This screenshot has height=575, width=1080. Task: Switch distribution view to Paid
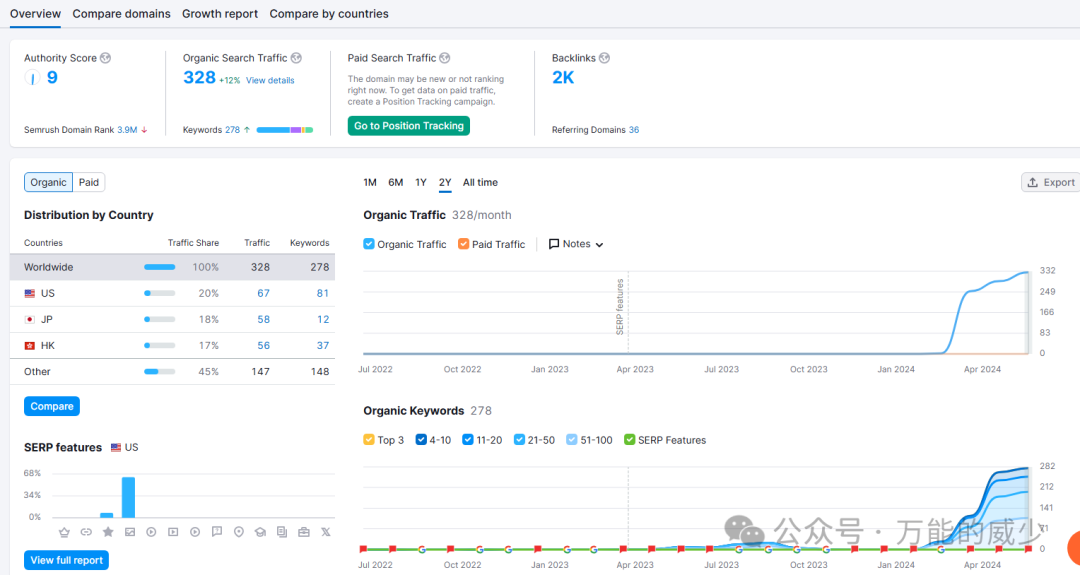point(89,182)
